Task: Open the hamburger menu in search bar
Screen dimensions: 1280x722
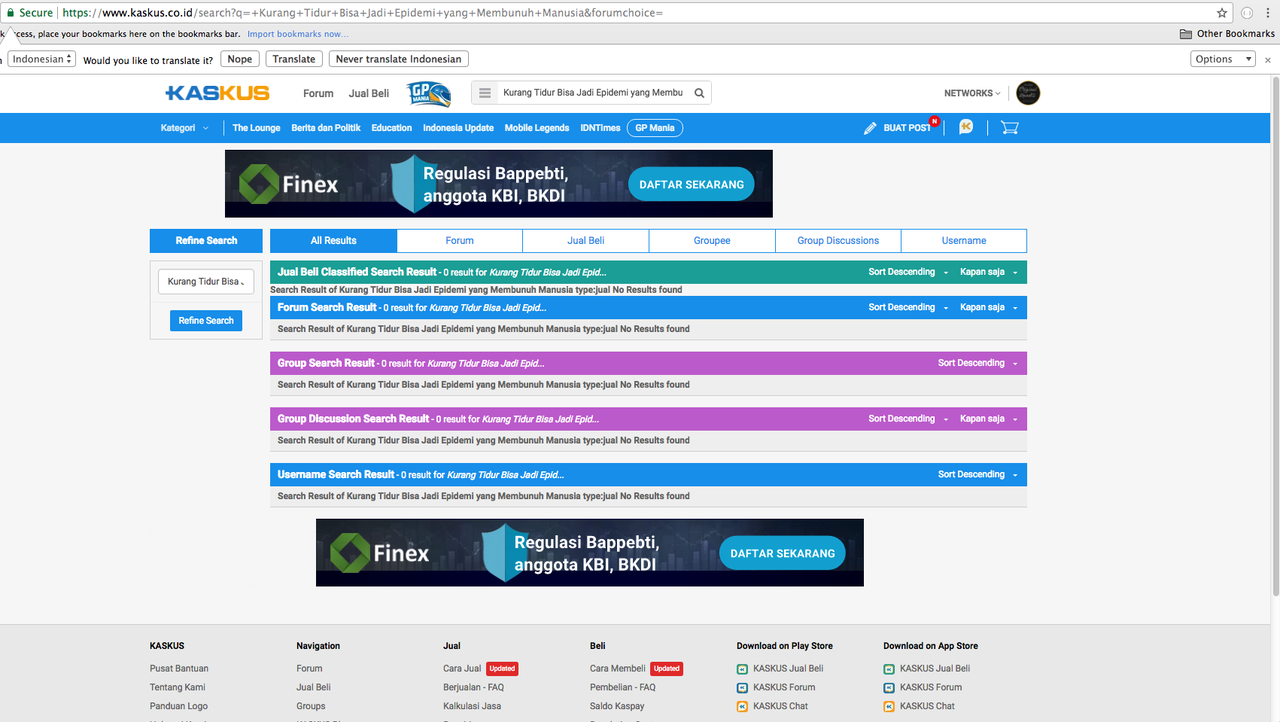Action: coord(485,93)
